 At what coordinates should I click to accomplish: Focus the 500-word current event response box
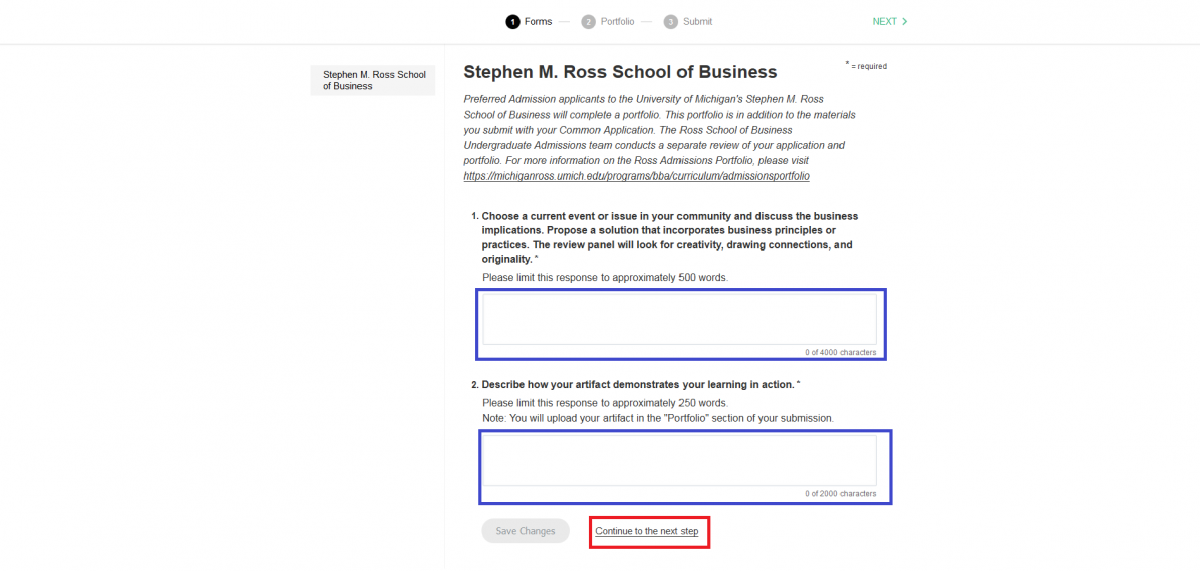(x=679, y=318)
